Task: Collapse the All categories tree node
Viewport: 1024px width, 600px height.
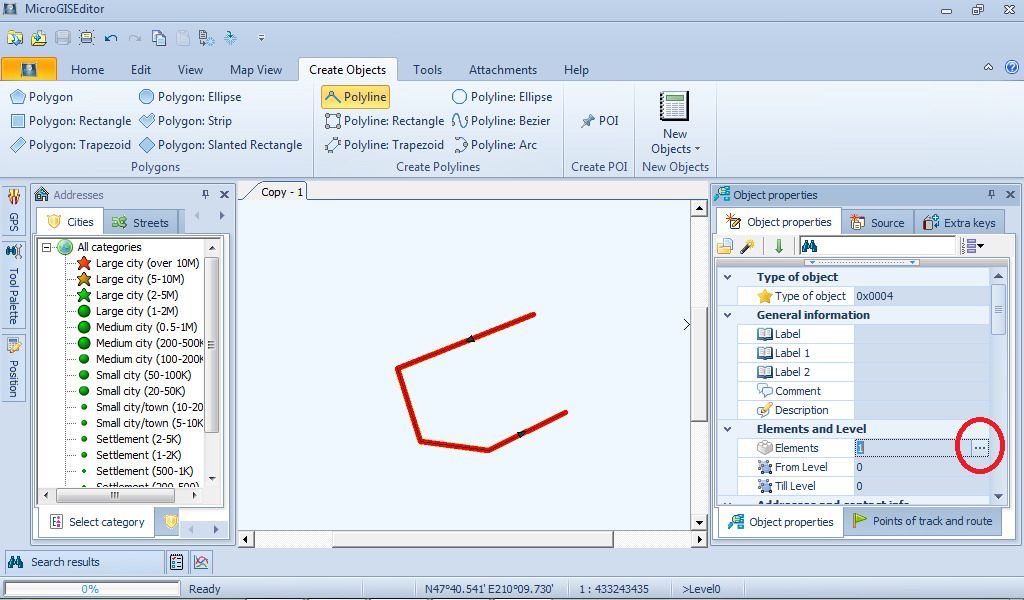Action: (x=47, y=247)
